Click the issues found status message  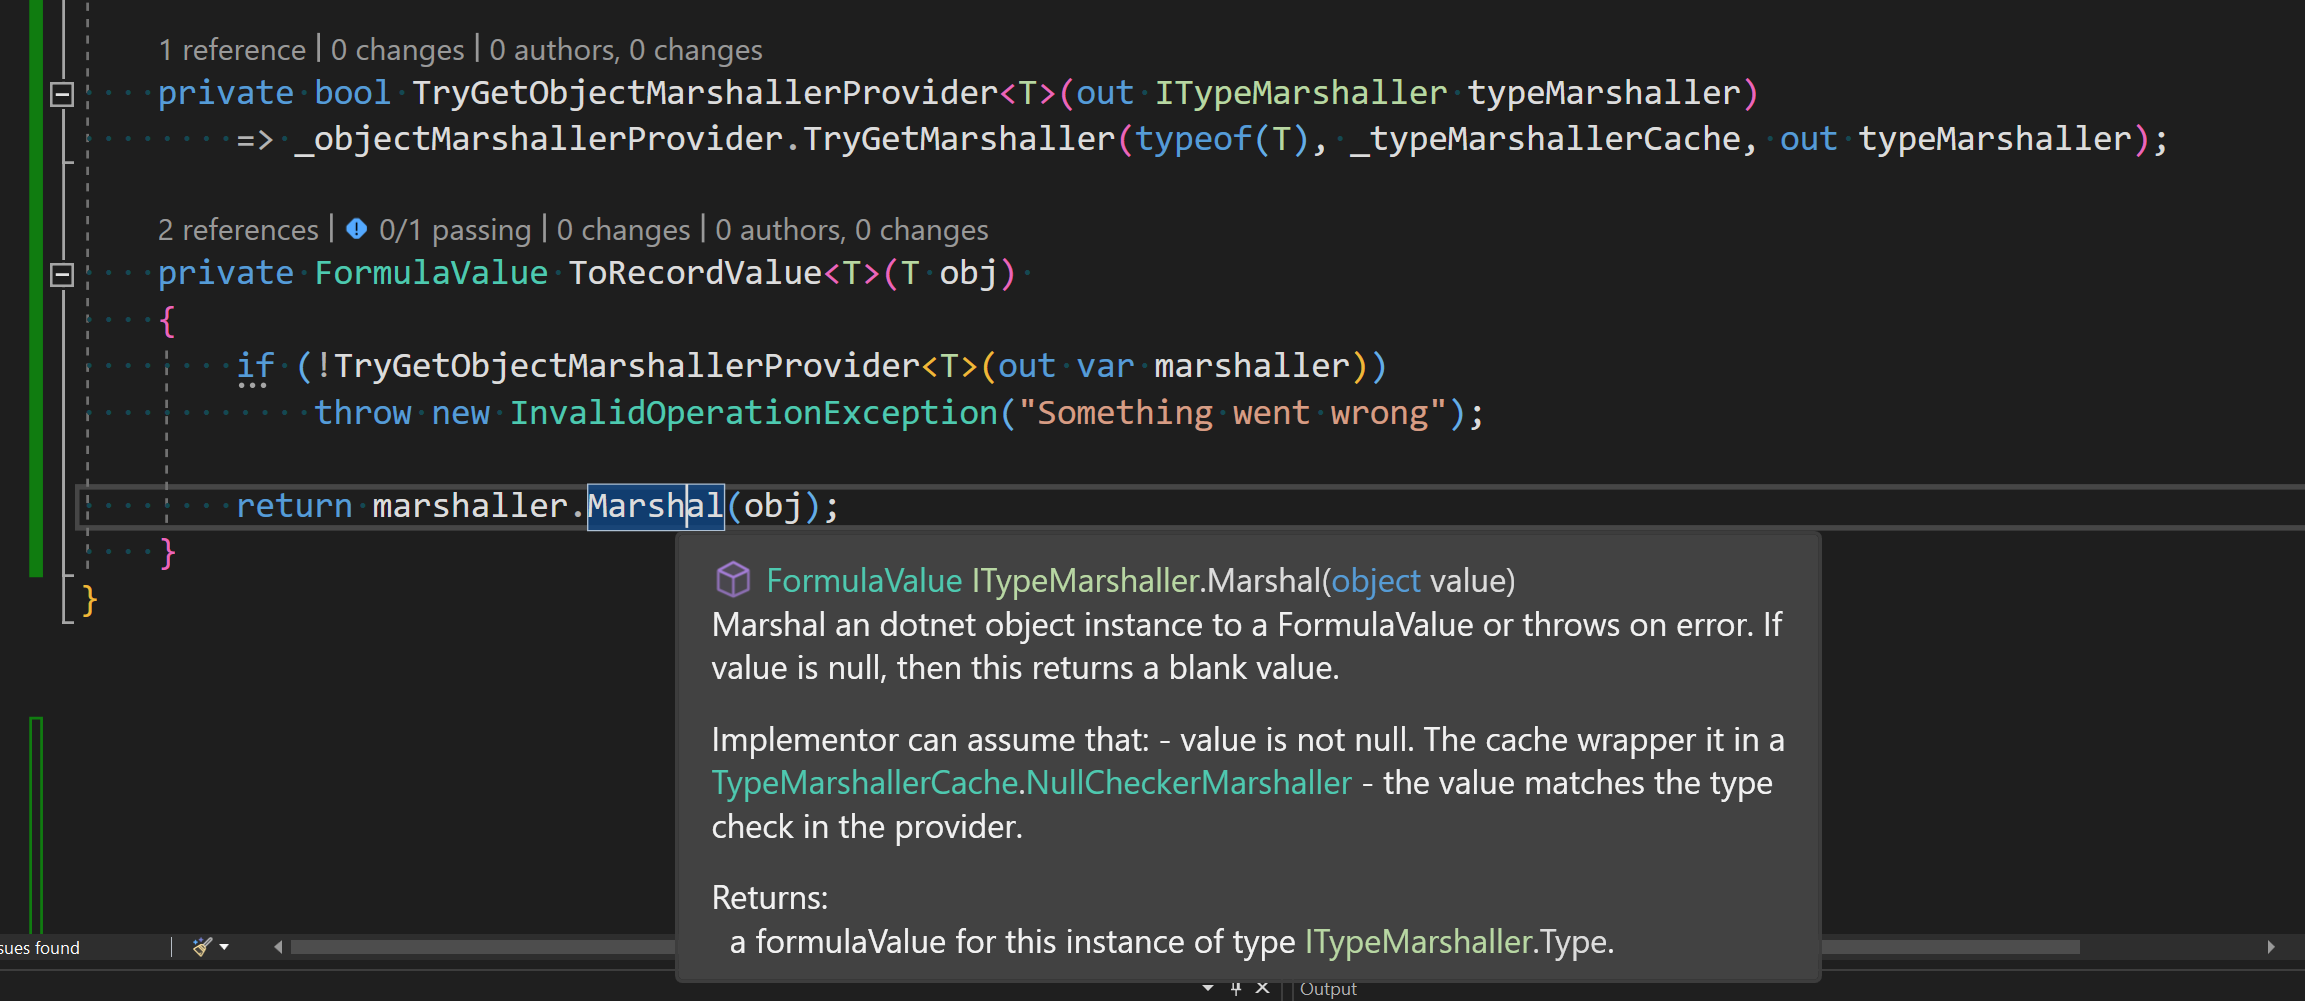(42, 947)
